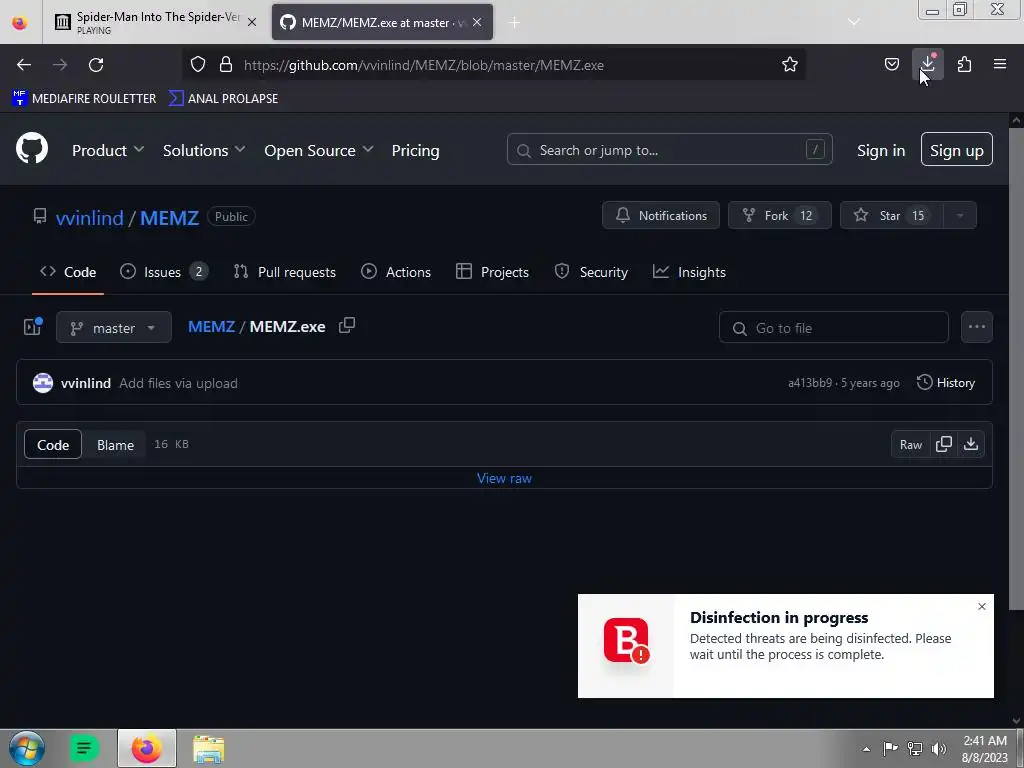Show hidden tray icons arrow
The width and height of the screenshot is (1024, 768).
point(866,749)
